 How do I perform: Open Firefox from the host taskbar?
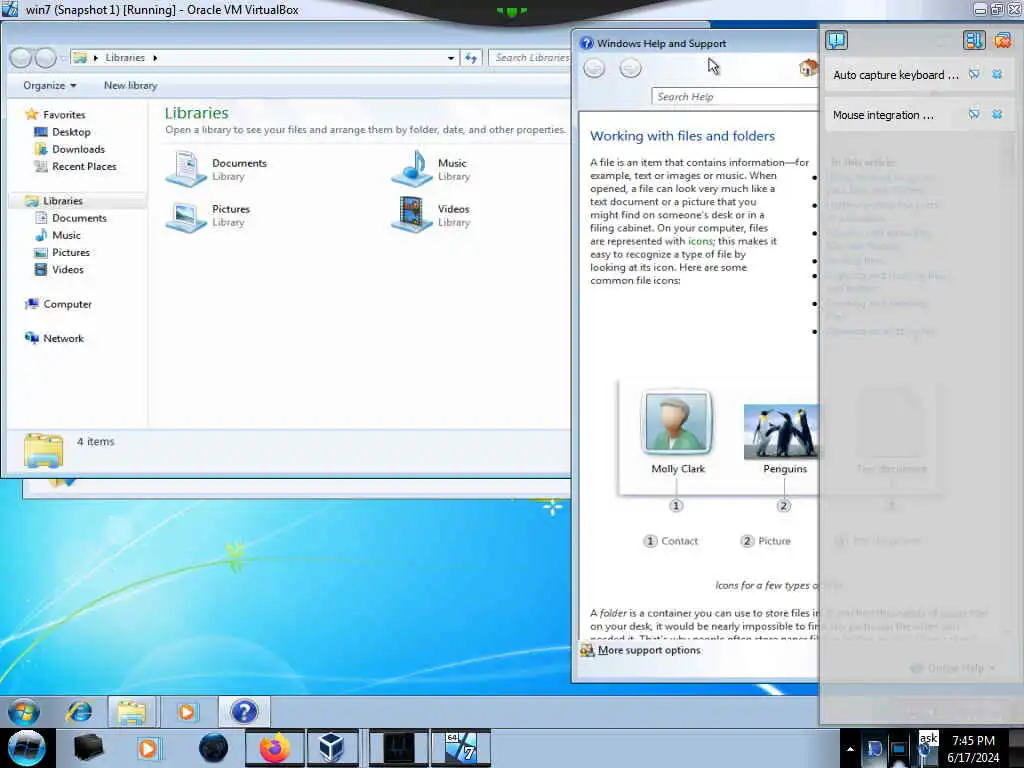coord(275,748)
